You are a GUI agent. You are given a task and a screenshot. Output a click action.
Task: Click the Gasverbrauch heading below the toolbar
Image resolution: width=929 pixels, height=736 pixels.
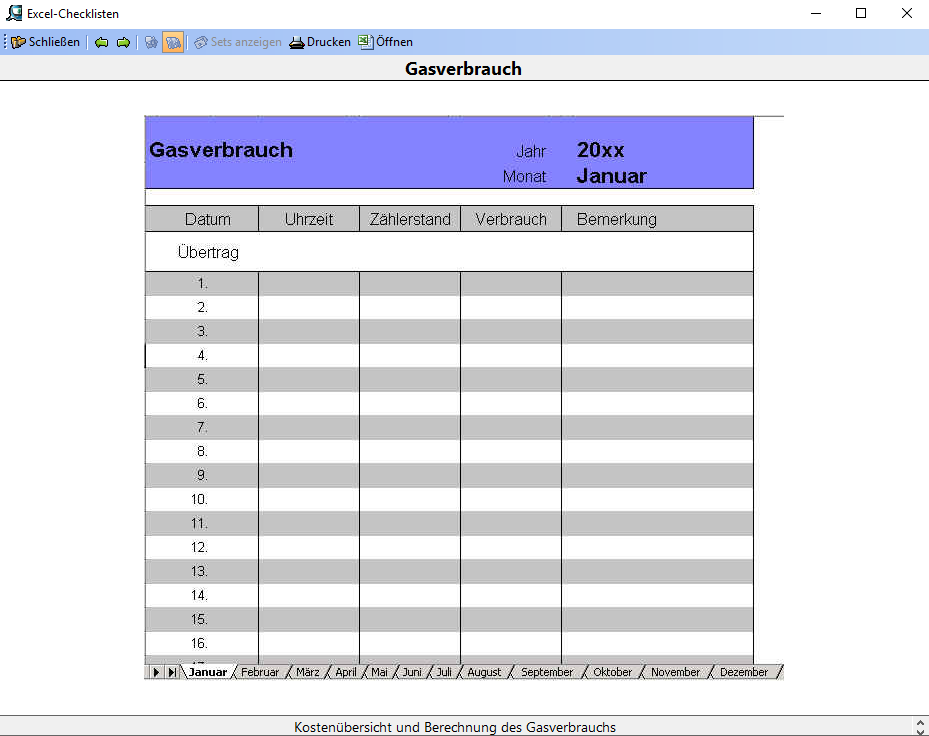[463, 69]
